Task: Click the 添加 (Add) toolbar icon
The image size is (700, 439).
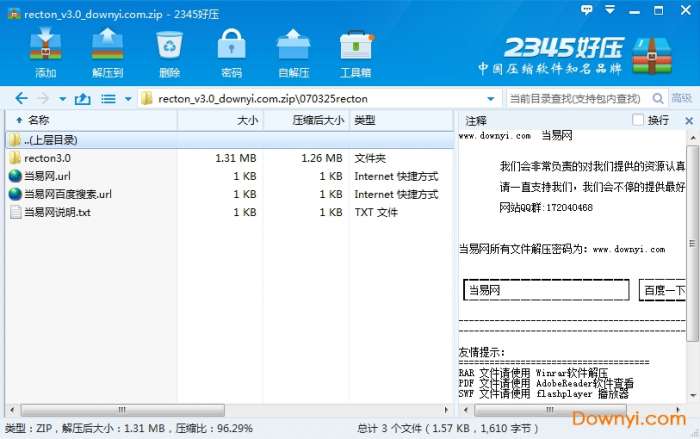Action: click(x=46, y=44)
